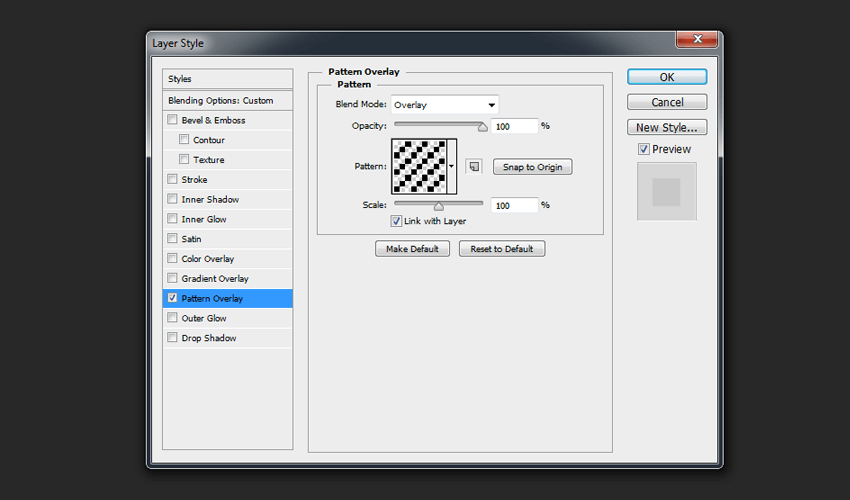Disable the Pattern Overlay checkbox
The width and height of the screenshot is (850, 500).
(x=173, y=298)
